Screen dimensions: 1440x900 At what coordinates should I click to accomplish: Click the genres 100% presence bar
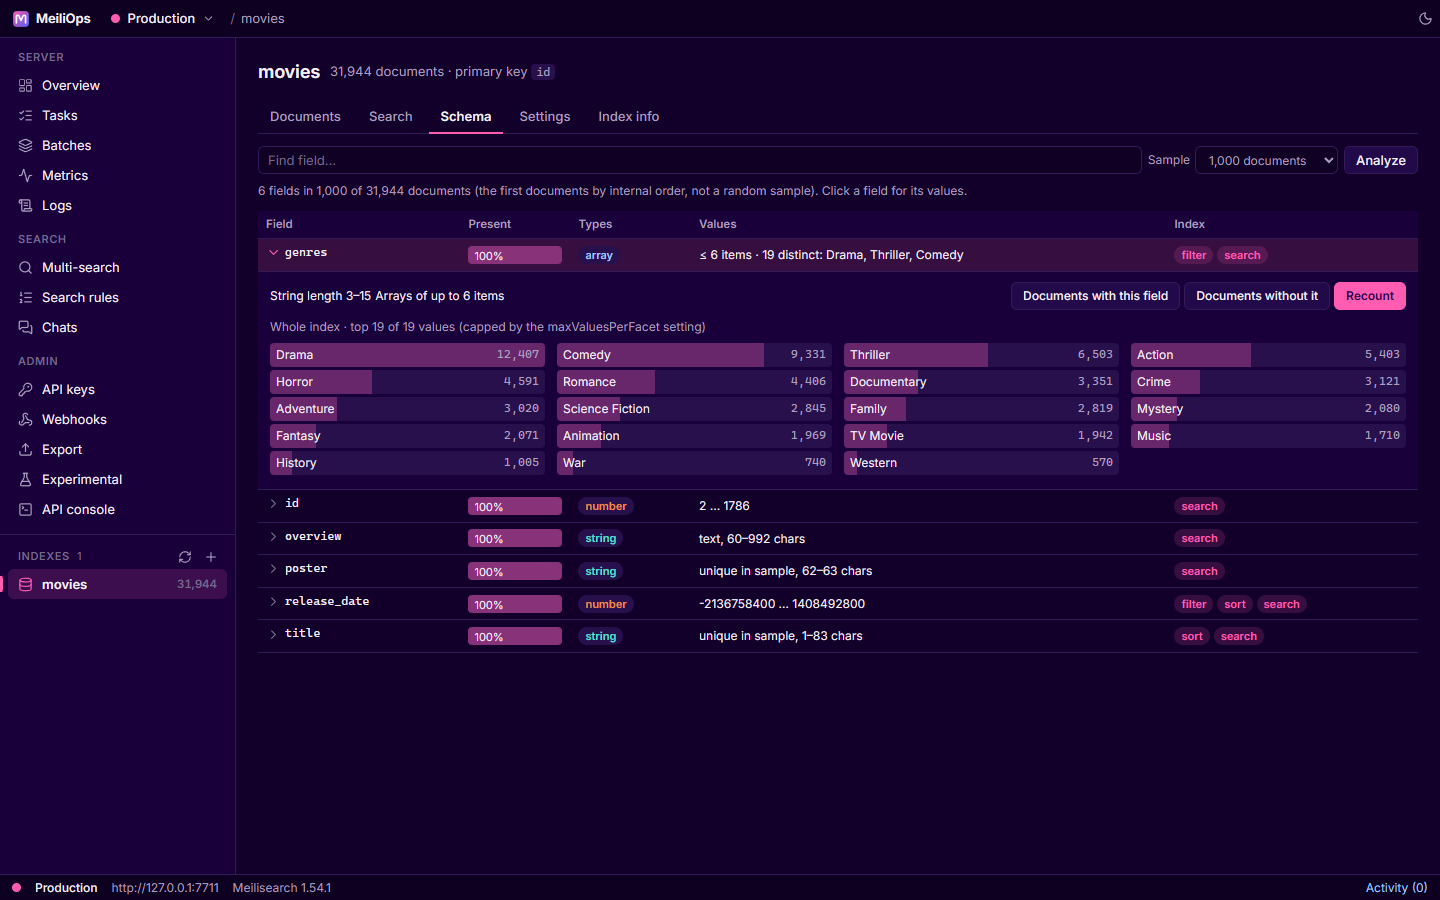[x=515, y=256]
